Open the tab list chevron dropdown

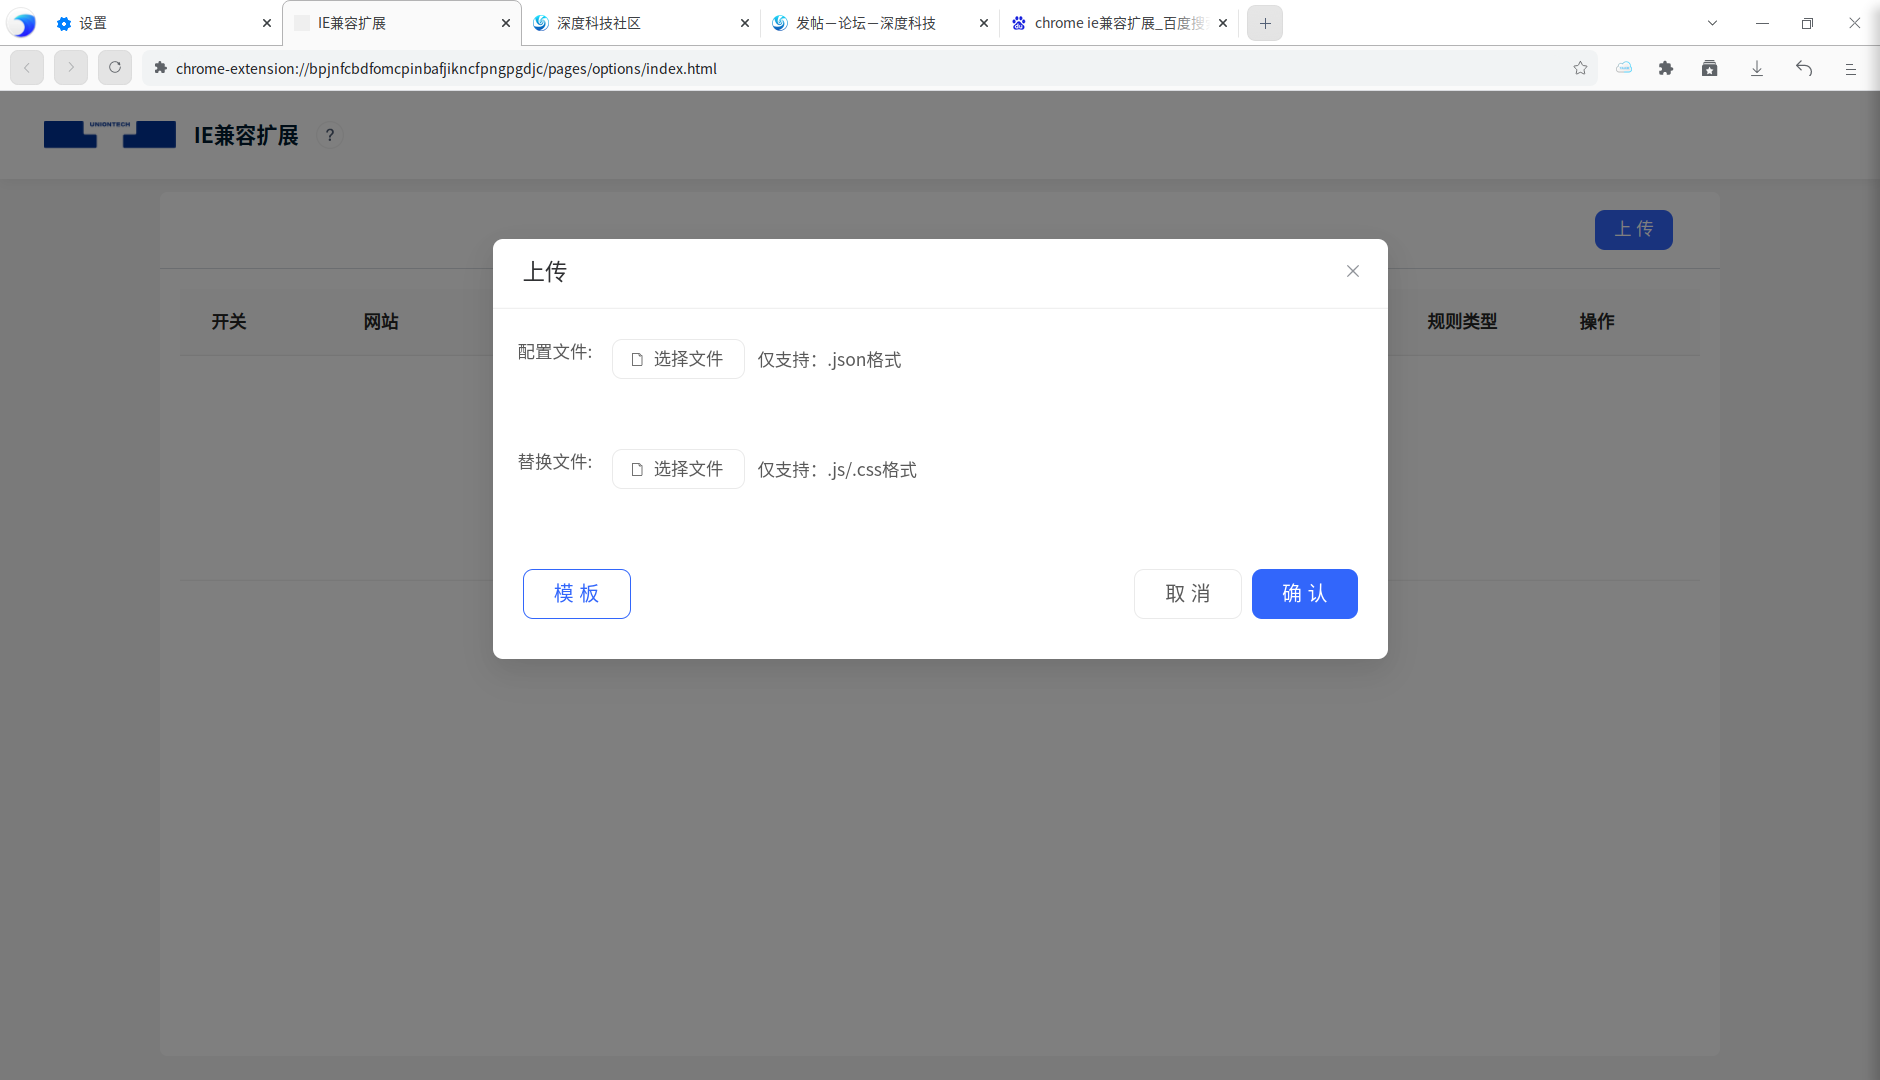[x=1712, y=22]
